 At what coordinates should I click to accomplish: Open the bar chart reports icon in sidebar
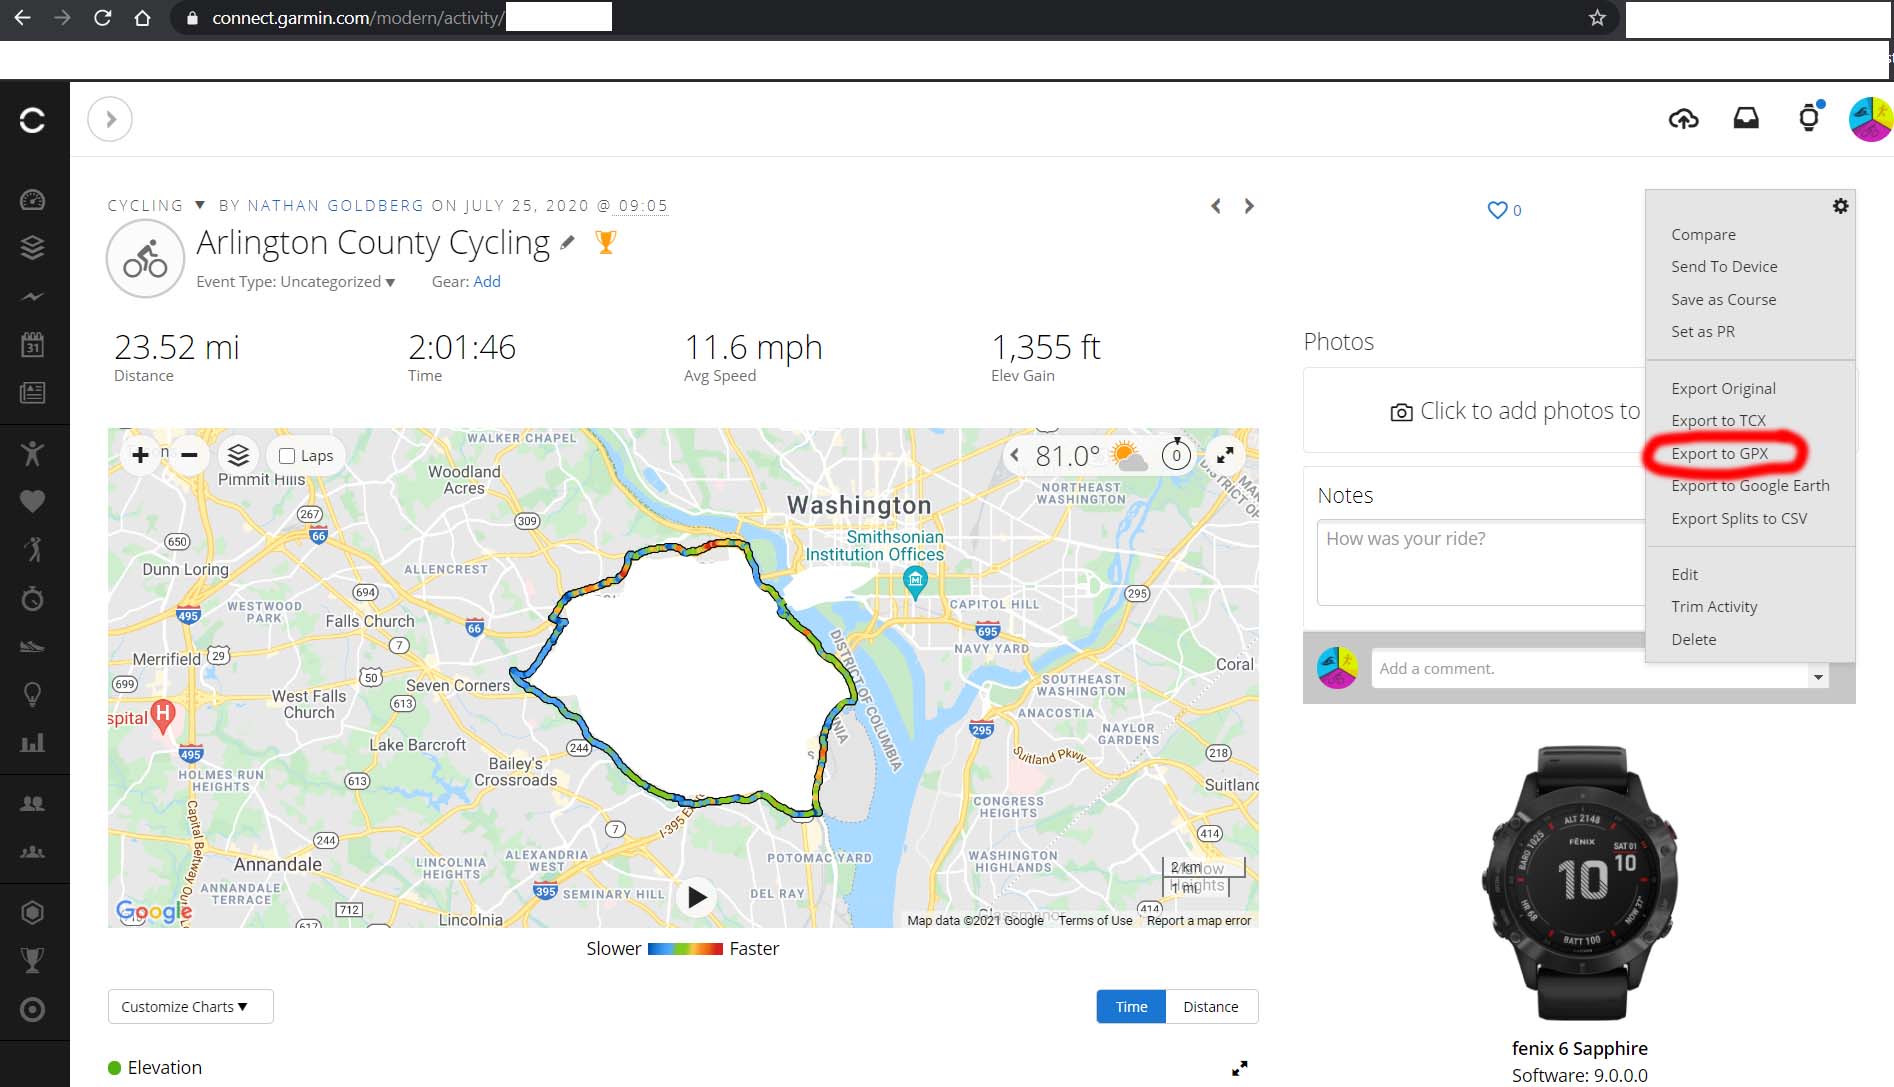32,742
